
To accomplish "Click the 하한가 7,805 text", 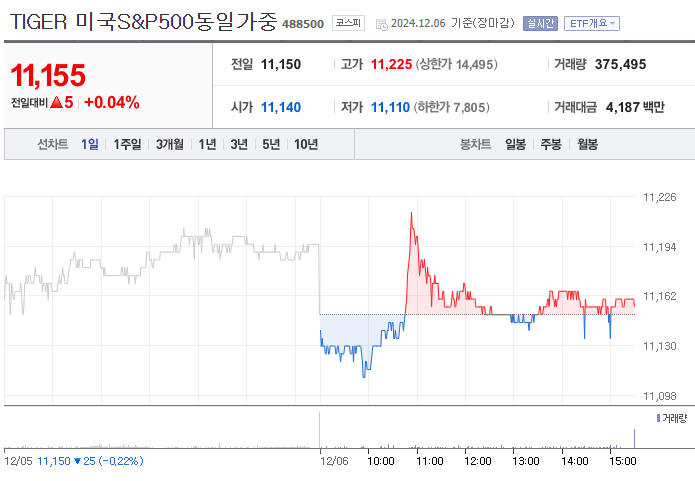I will [451, 107].
